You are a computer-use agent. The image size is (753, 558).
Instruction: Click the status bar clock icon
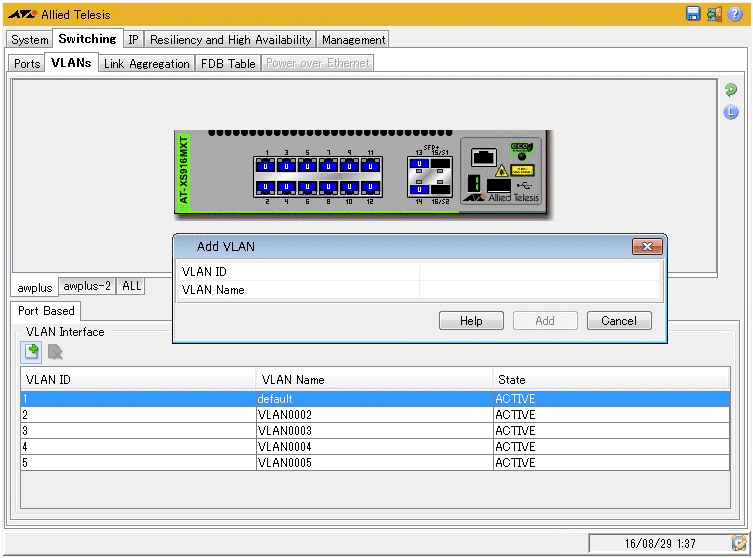[738, 543]
